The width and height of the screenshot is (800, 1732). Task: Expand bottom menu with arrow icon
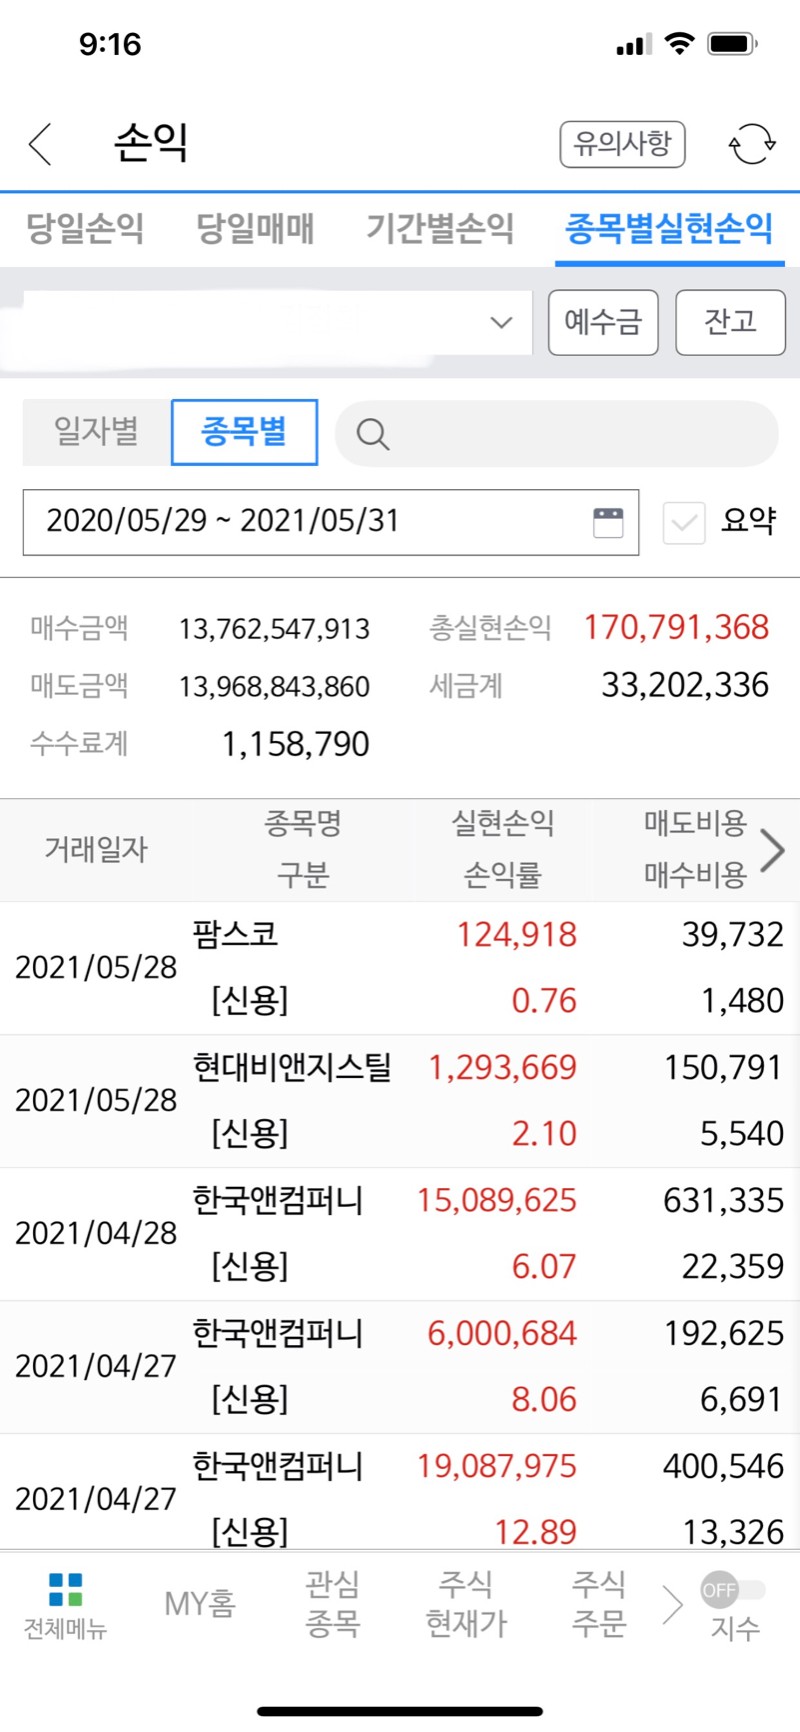[672, 1605]
